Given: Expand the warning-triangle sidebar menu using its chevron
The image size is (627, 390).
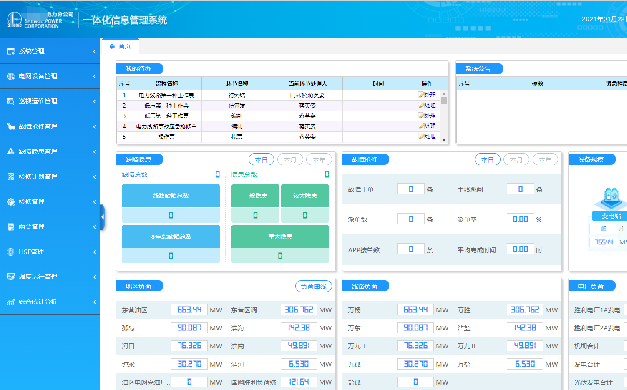Looking at the screenshot, I should click(94, 152).
